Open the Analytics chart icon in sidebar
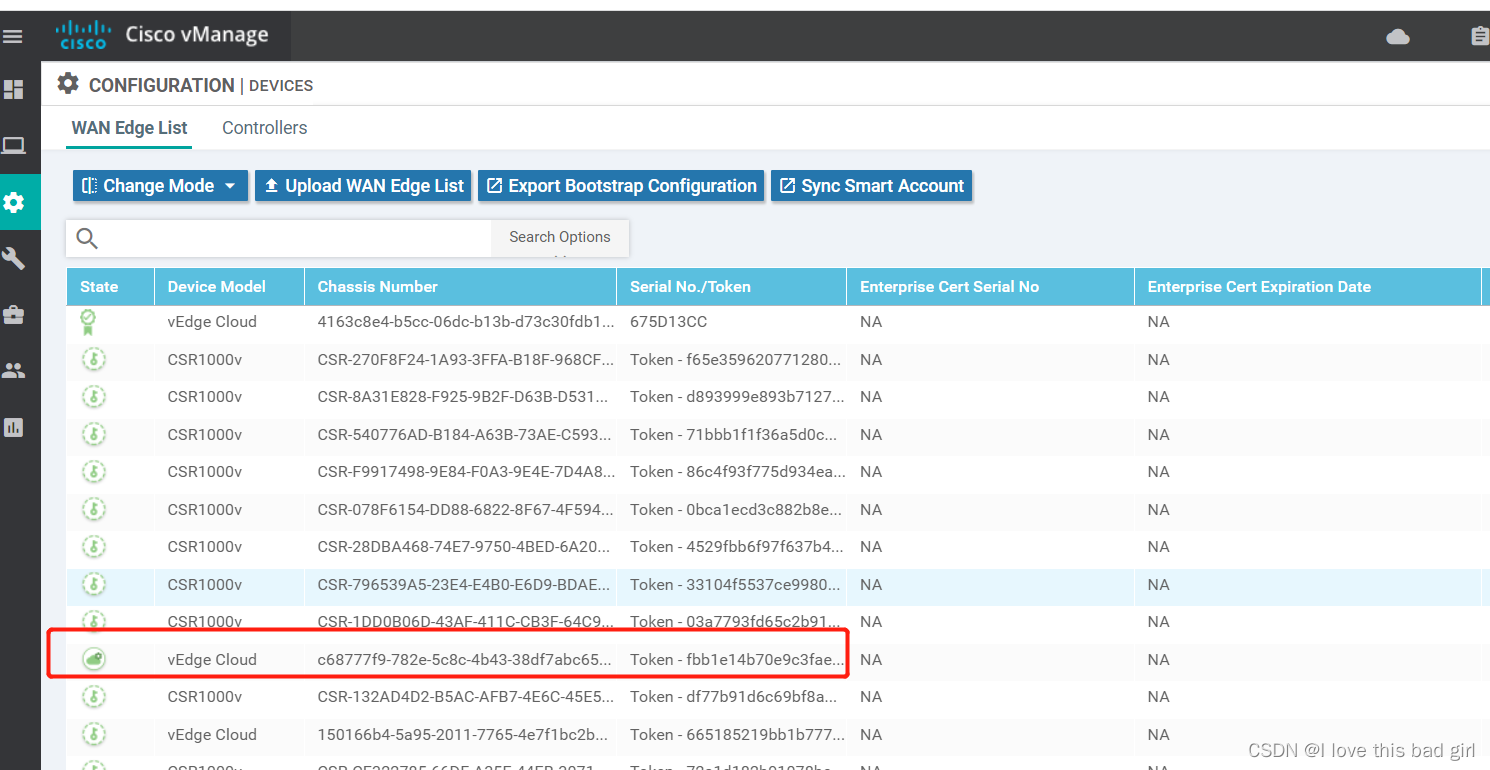Image resolution: width=1490 pixels, height=770 pixels. [x=13, y=427]
